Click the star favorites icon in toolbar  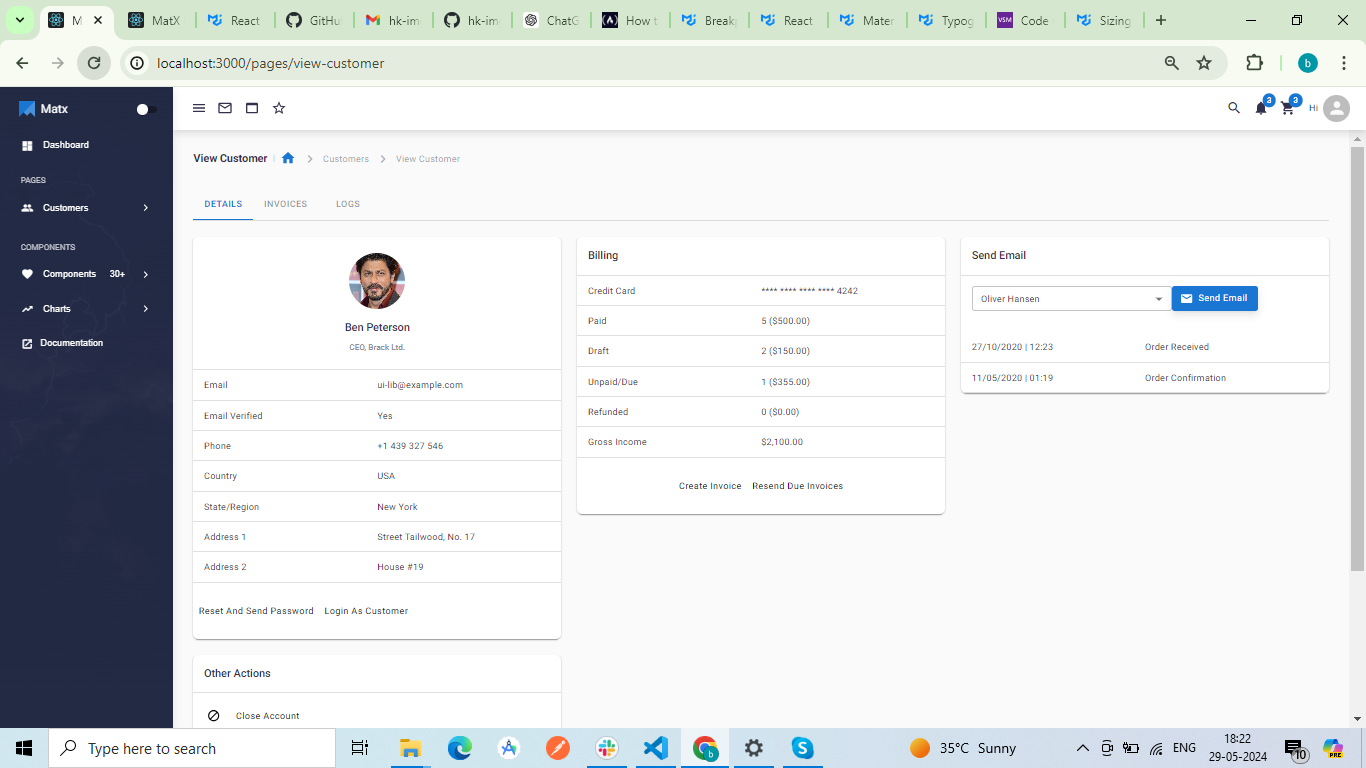279,108
